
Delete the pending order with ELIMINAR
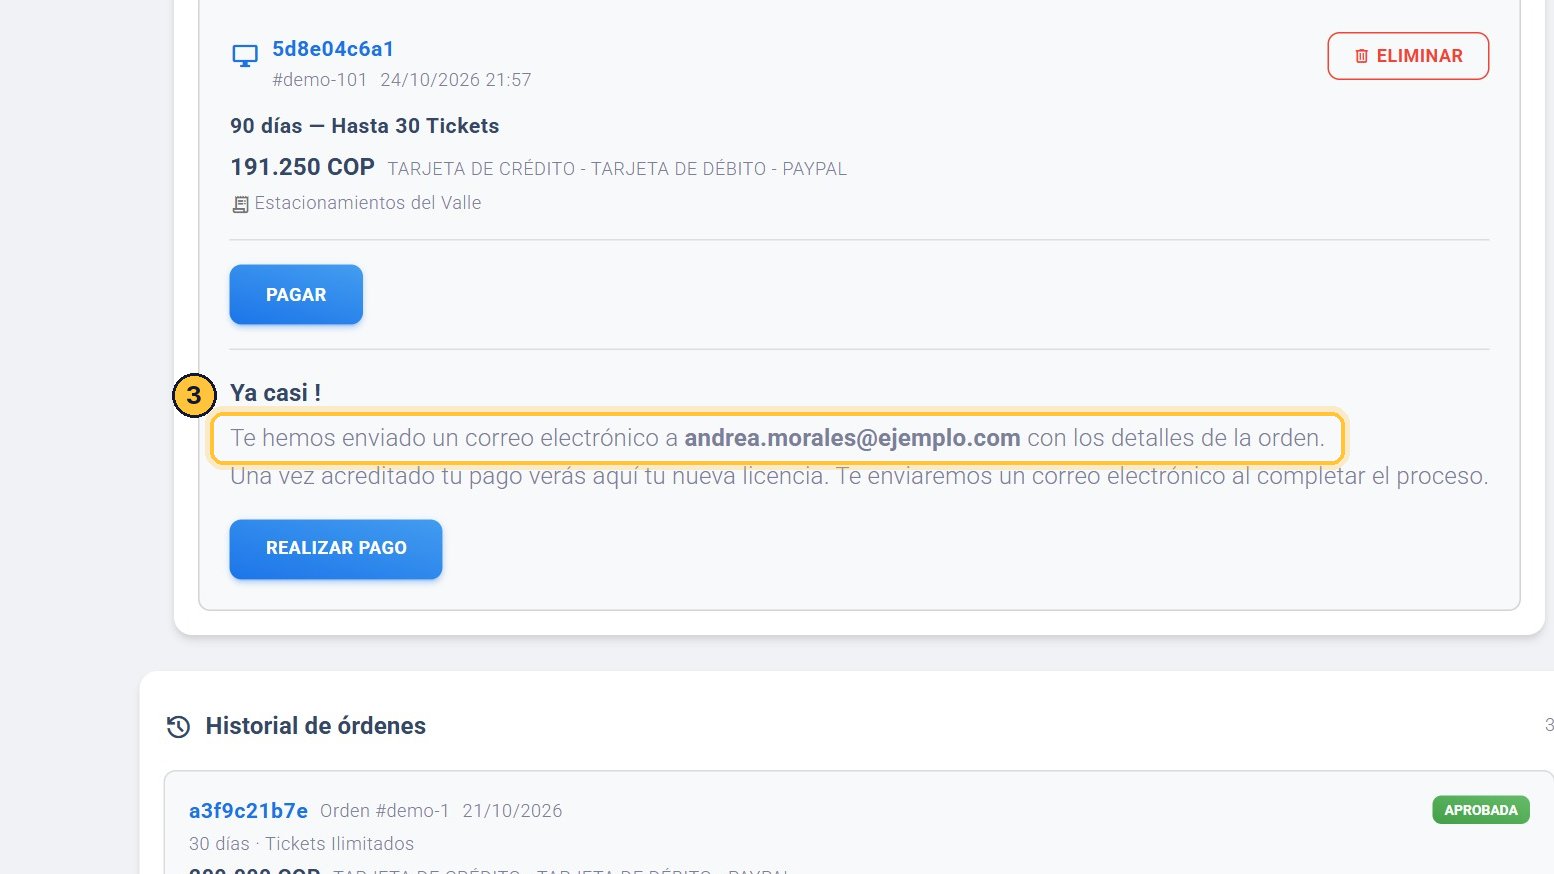tap(1408, 56)
